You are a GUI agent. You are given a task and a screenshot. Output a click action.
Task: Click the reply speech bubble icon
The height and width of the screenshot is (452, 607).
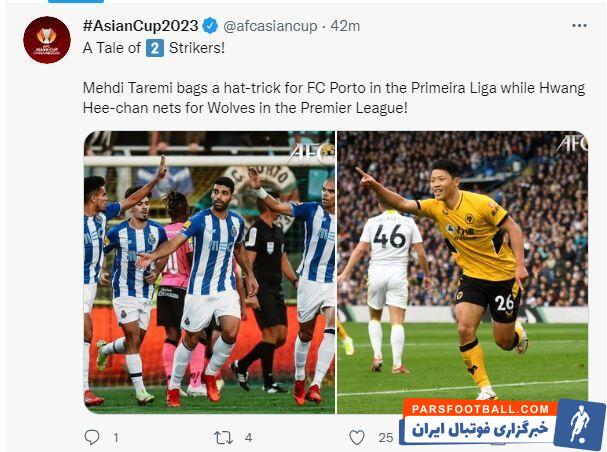point(92,437)
